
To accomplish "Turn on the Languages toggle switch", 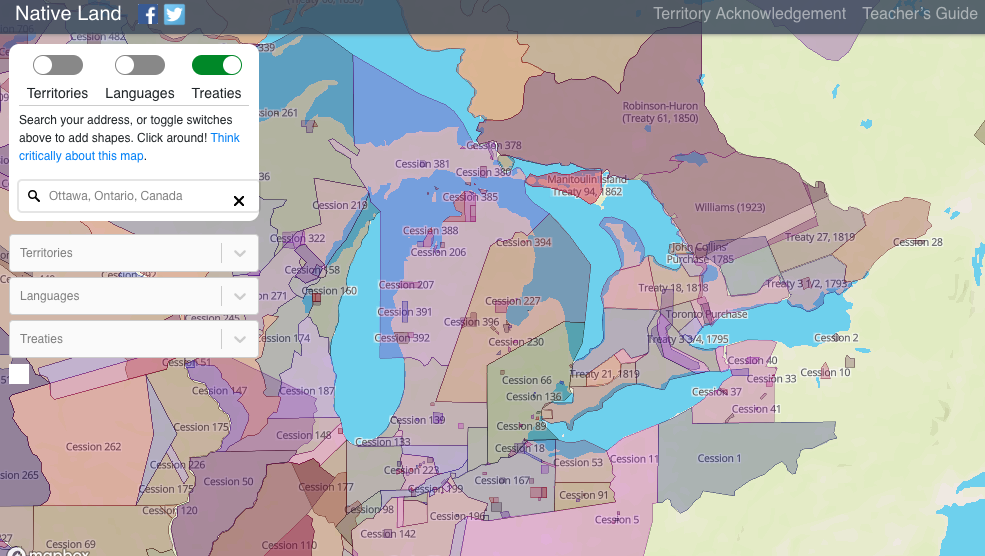I will (139, 66).
